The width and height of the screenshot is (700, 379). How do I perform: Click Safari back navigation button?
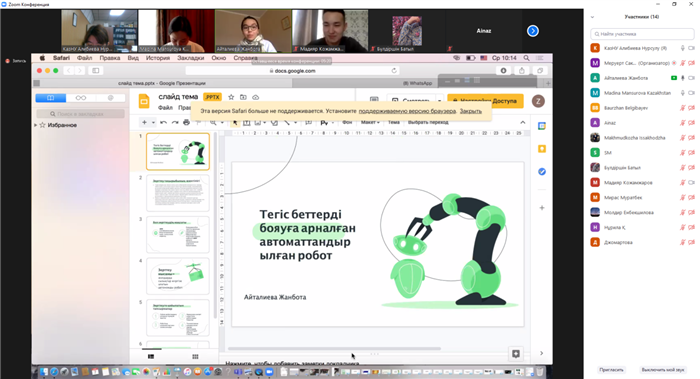69,71
